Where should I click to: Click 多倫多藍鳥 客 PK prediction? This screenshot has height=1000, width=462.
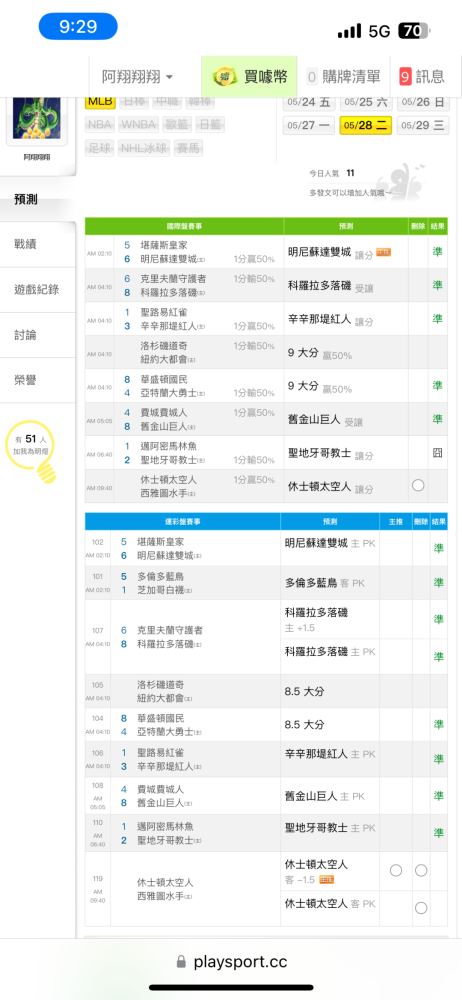coord(325,583)
